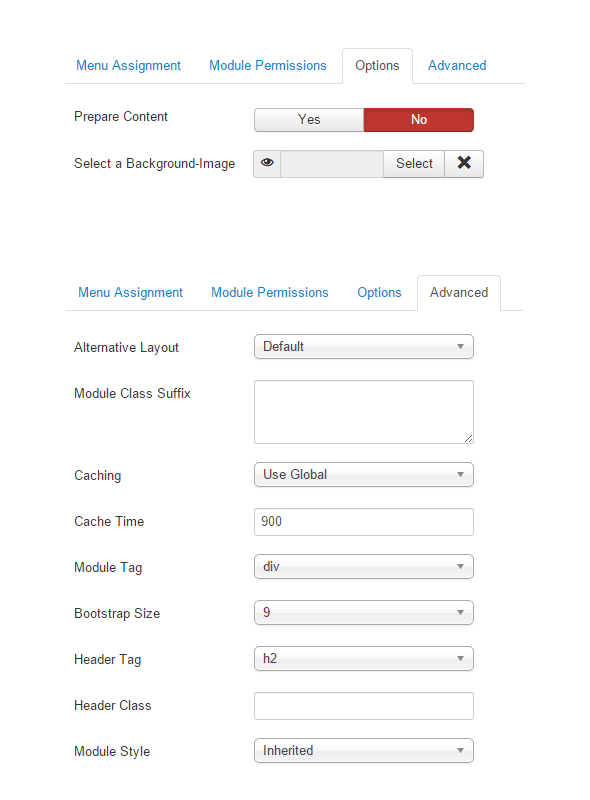Image resolution: width=590 pixels, height=800 pixels.
Task: Click the Bootstrap Size label
Action: tap(117, 614)
